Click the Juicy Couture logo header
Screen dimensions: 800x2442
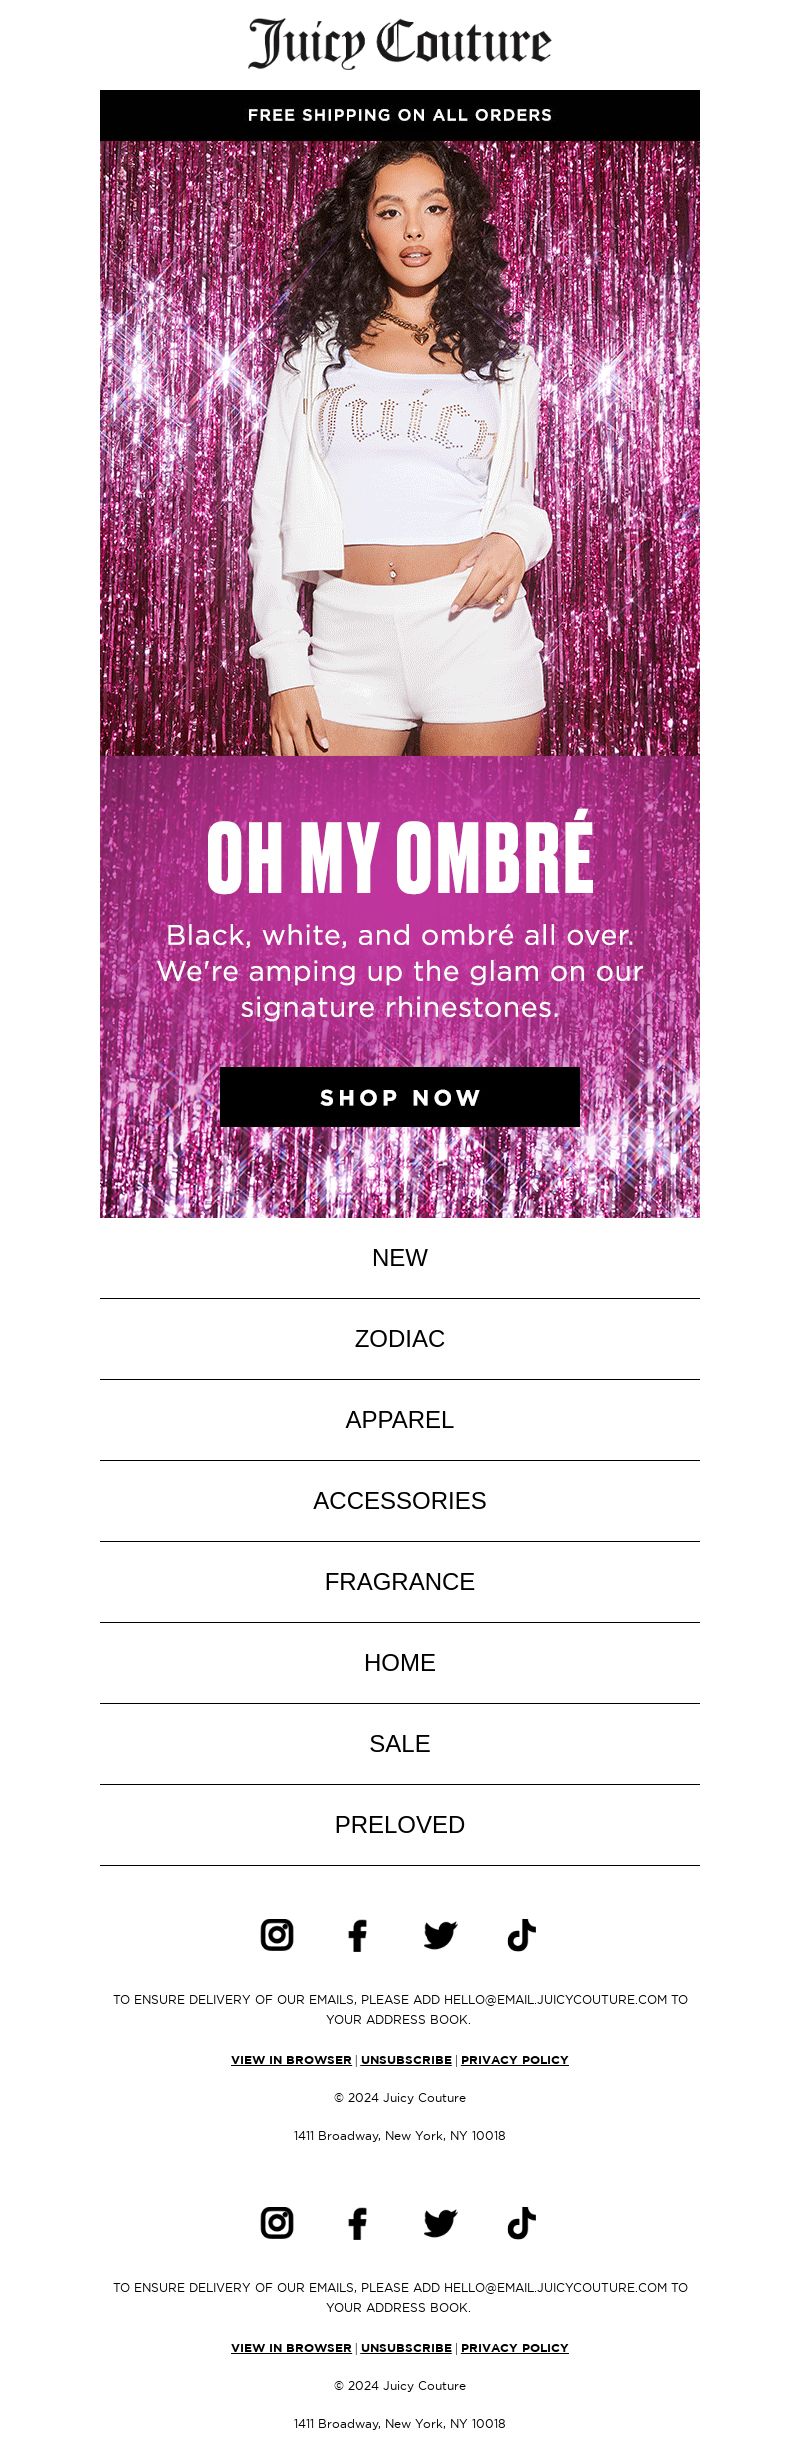400,44
